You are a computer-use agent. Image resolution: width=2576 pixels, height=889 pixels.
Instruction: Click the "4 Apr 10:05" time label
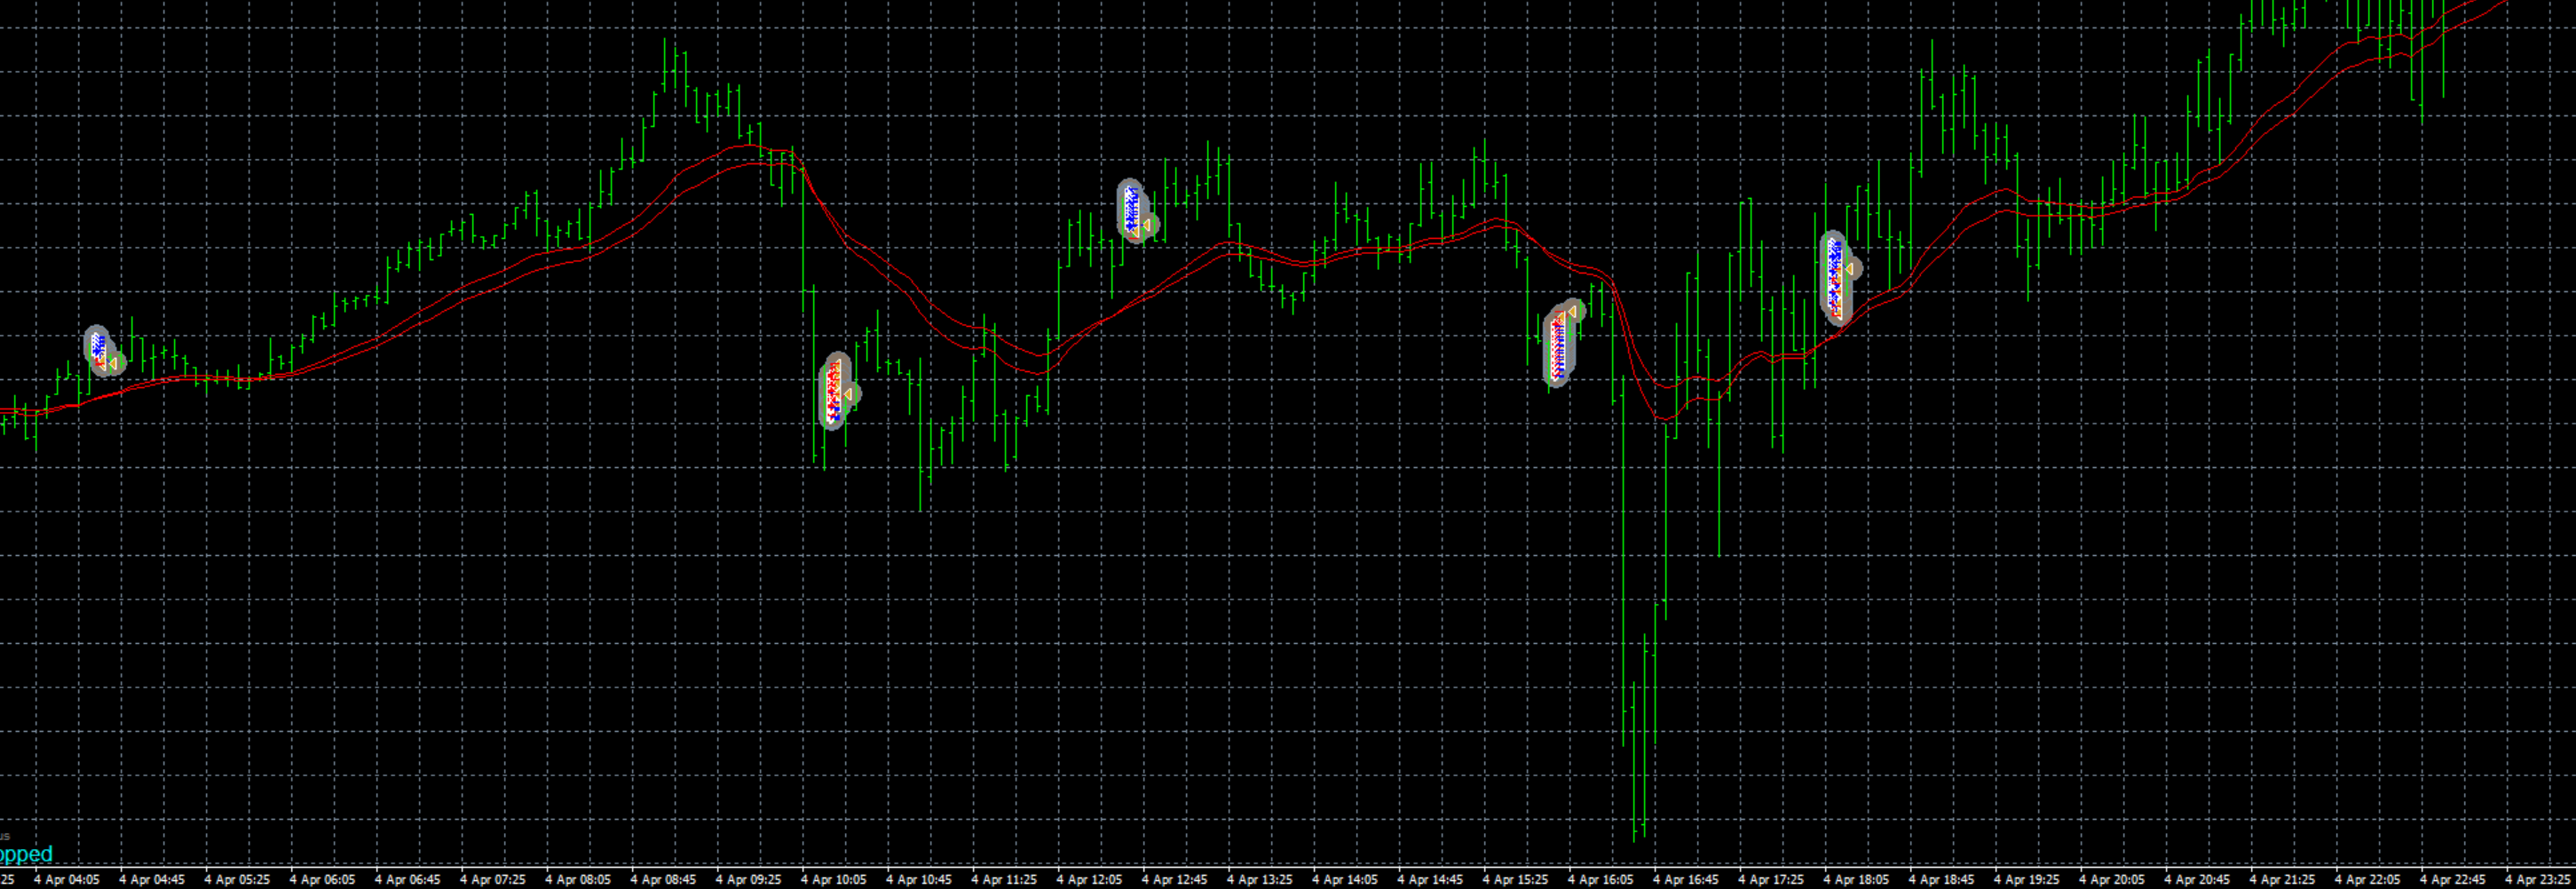833,880
